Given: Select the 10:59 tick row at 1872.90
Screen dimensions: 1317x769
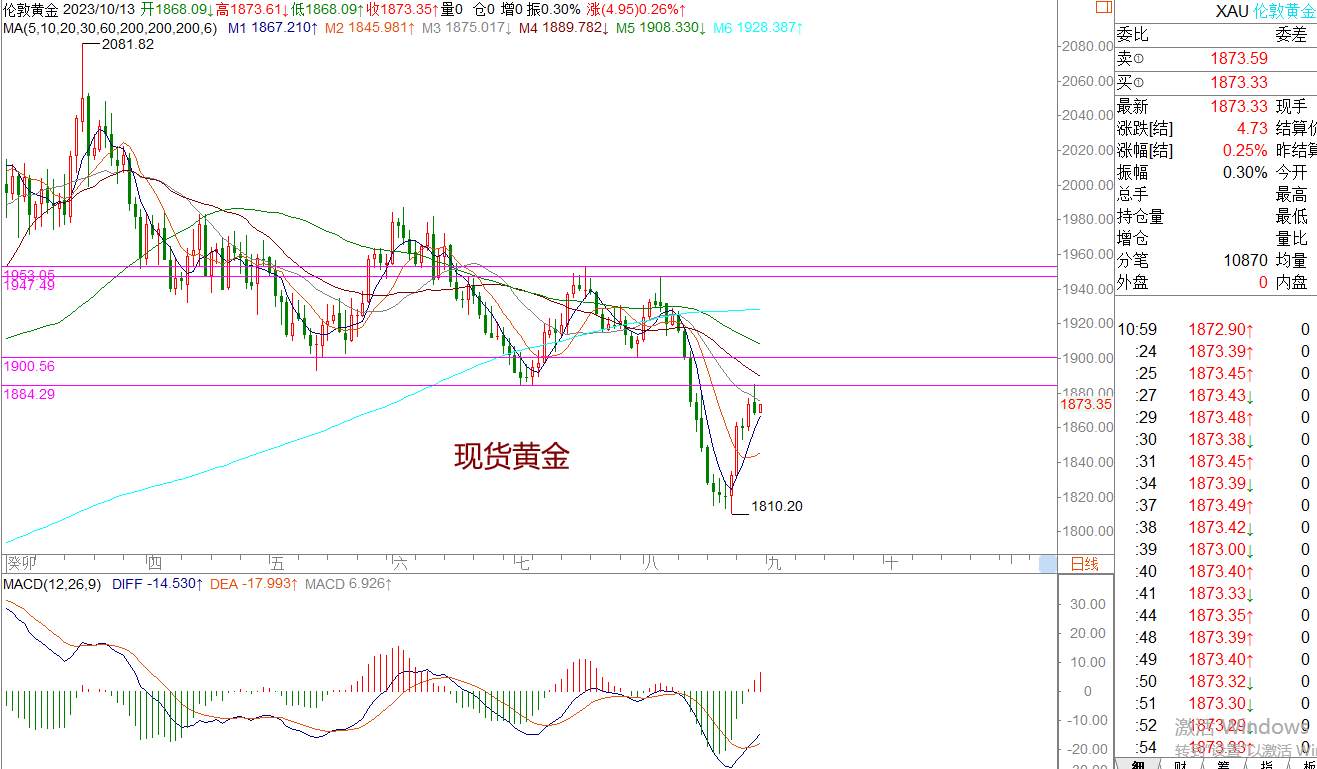Looking at the screenshot, I should pos(1216,329).
